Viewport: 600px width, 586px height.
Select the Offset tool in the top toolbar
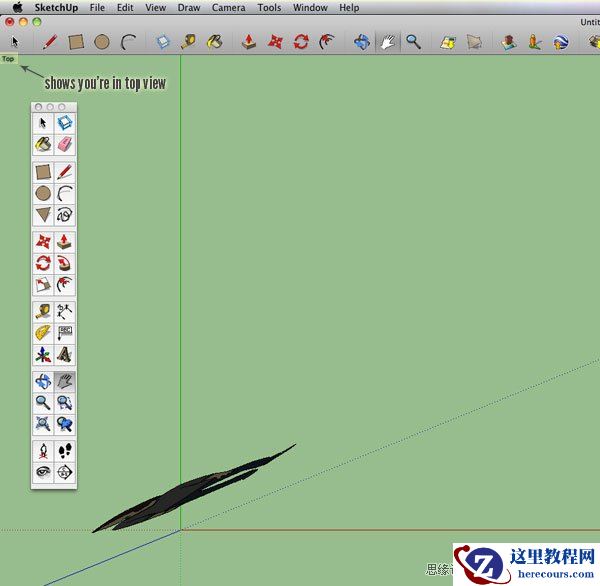pos(327,42)
